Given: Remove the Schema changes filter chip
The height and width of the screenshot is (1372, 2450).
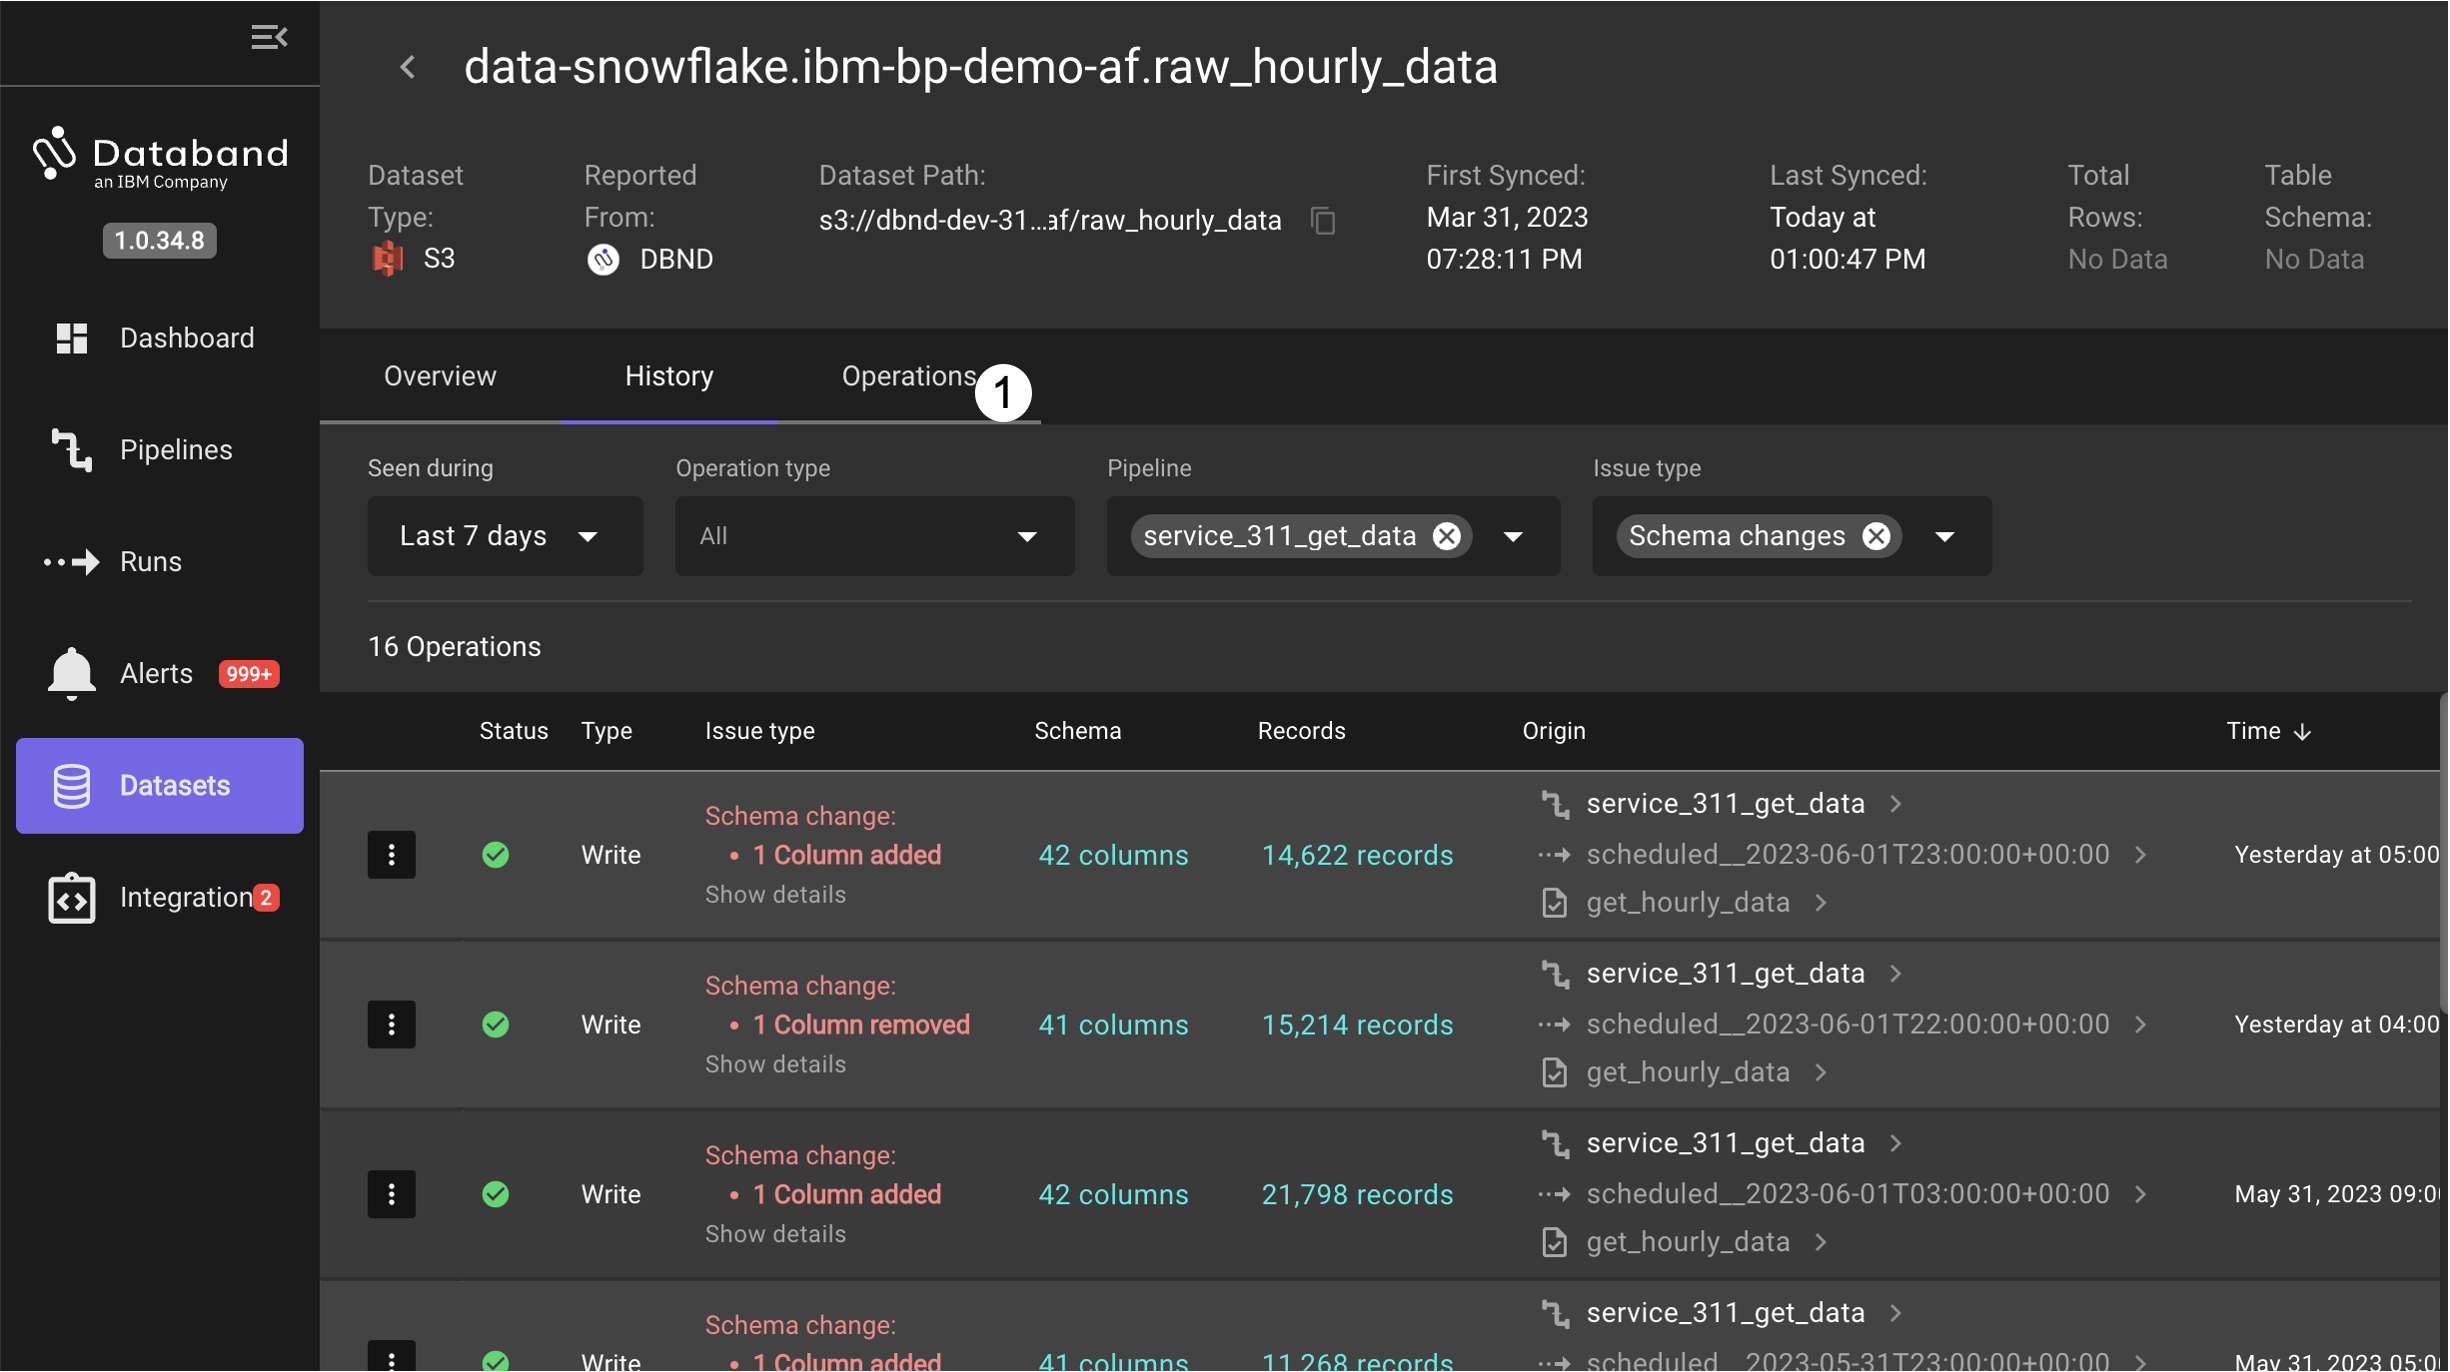Looking at the screenshot, I should coord(1876,536).
